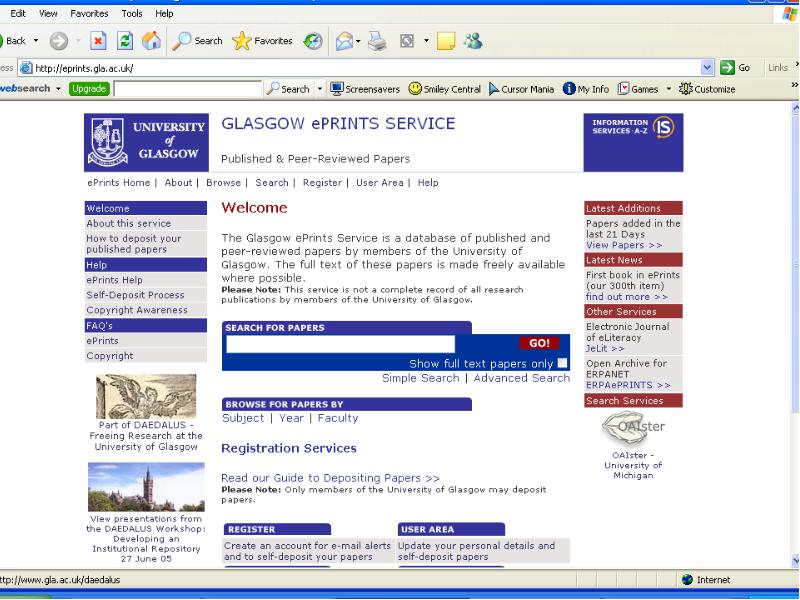Screen dimensions: 800x600
Task: Click the My Info toolbar icon
Action: pos(586,89)
